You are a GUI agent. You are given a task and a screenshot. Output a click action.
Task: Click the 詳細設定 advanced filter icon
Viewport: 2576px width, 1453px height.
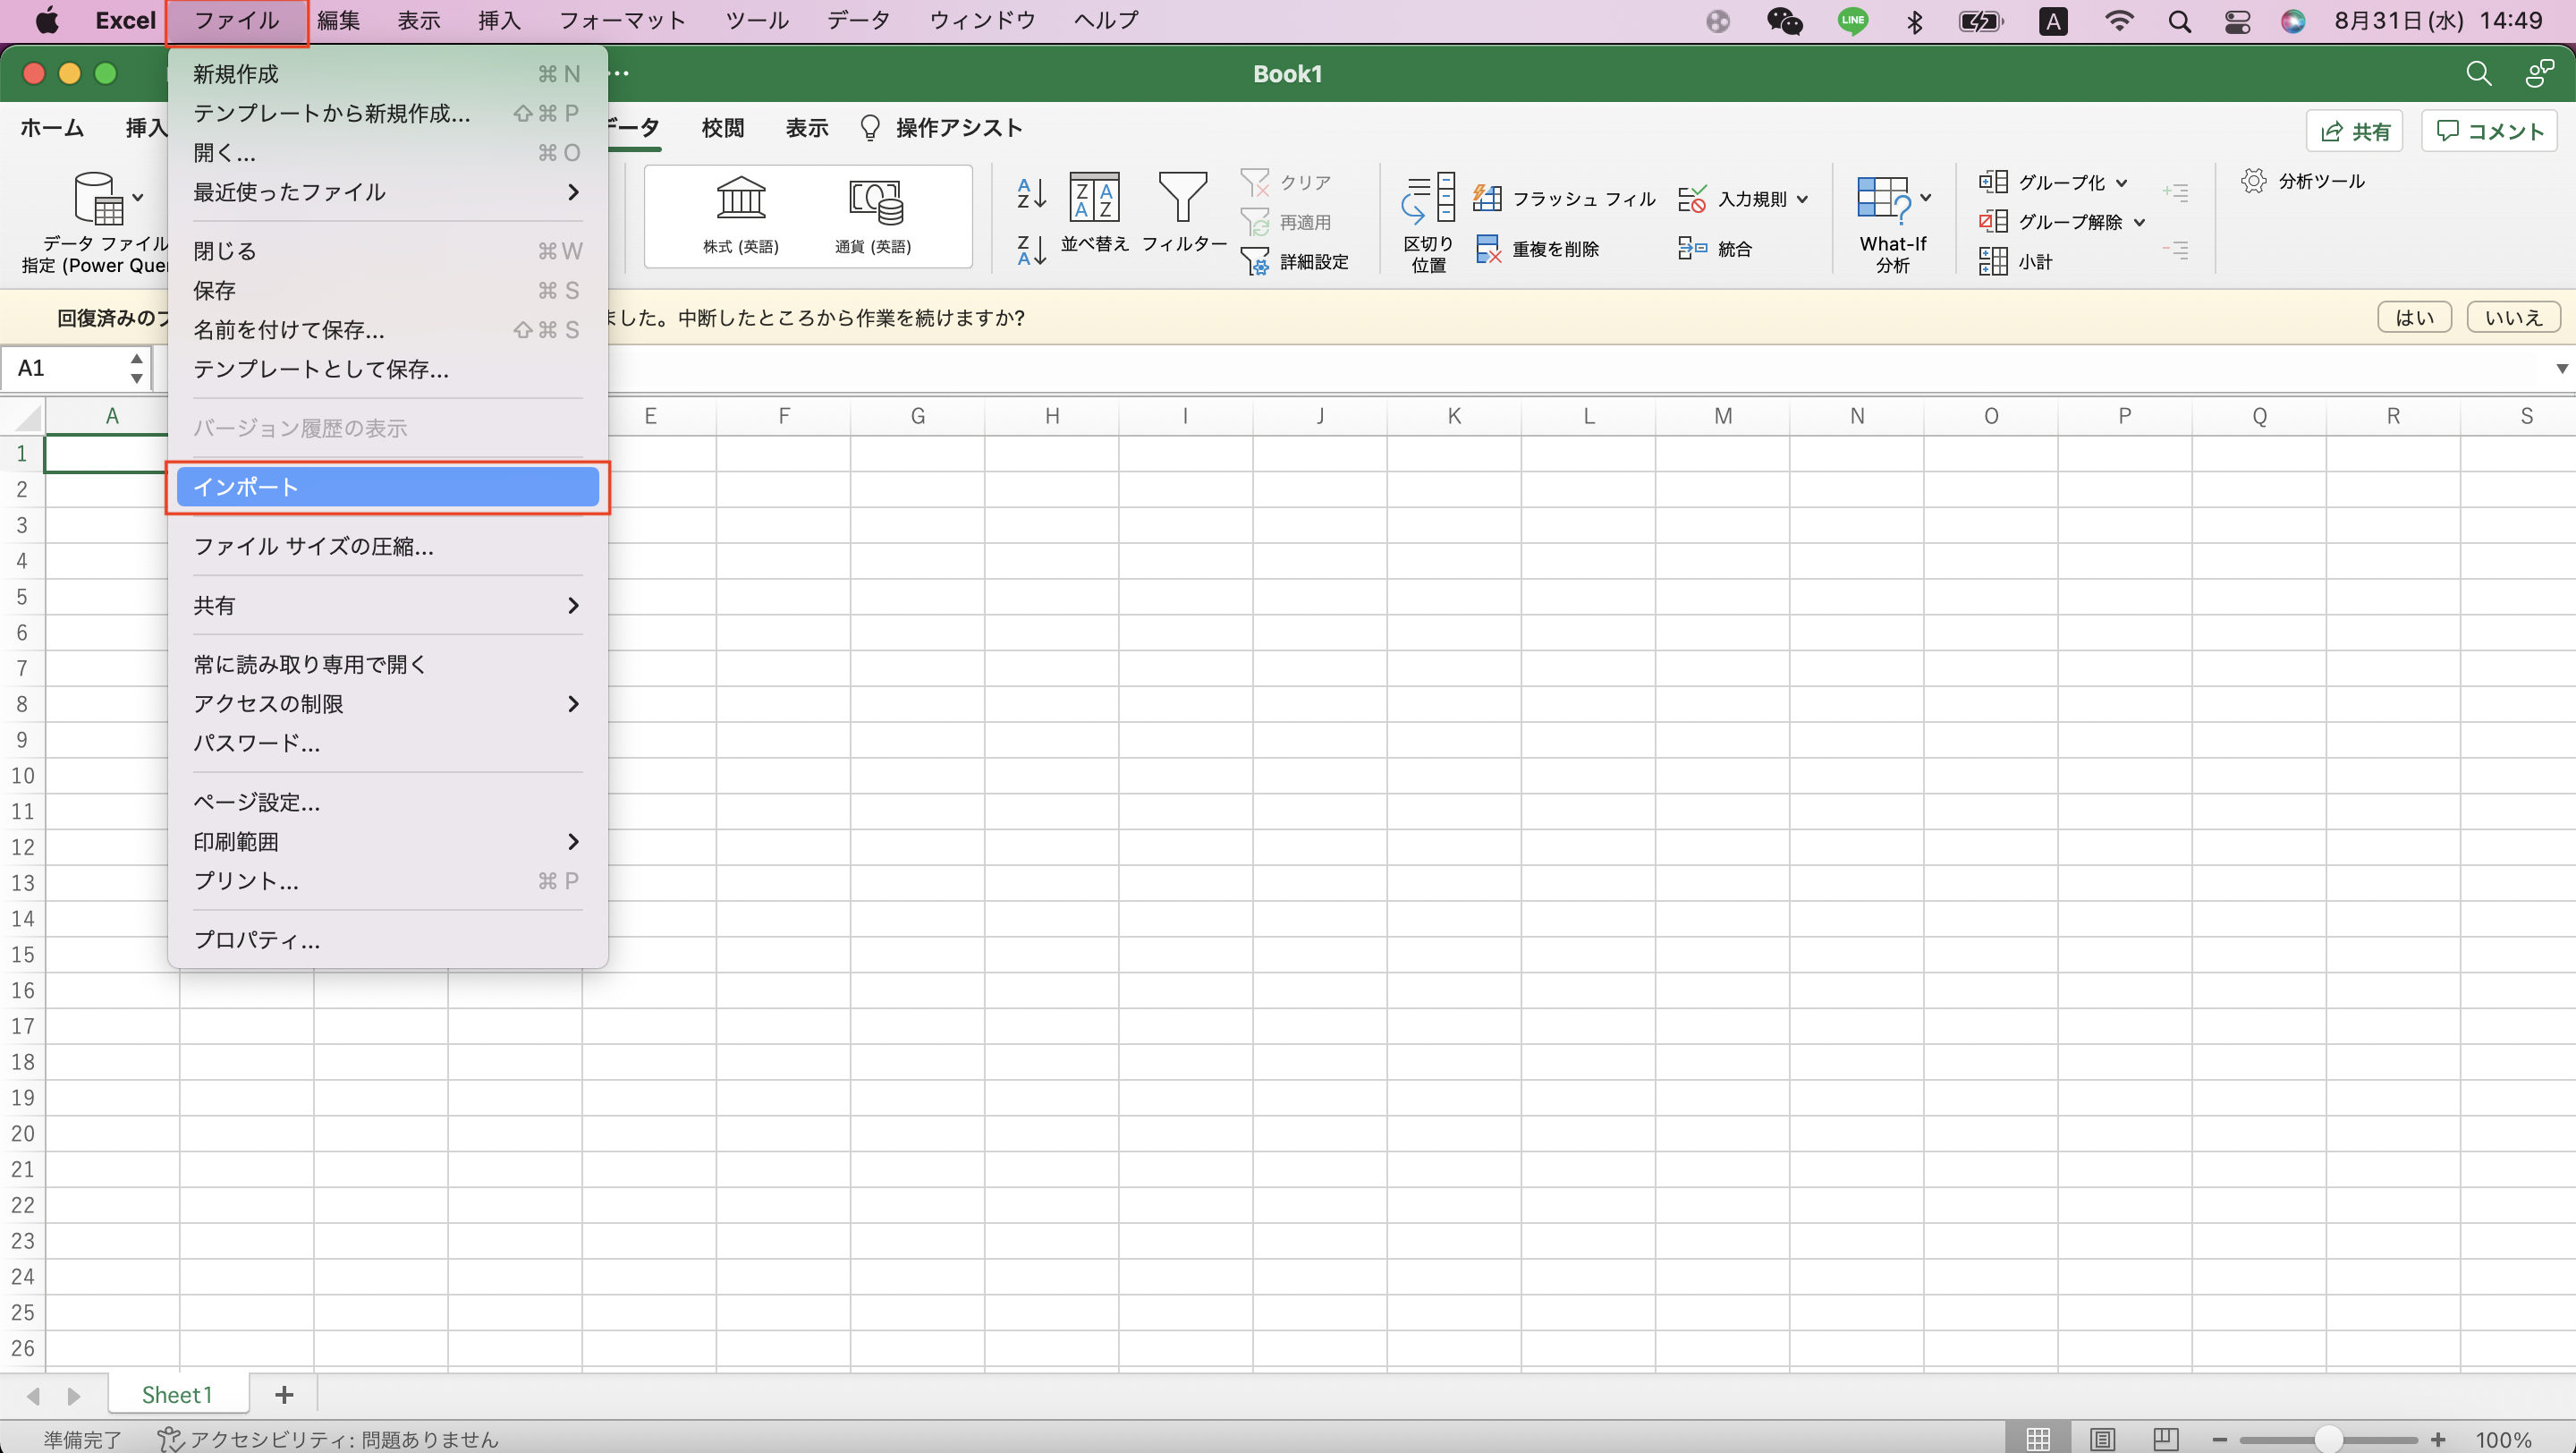pyautogui.click(x=1255, y=262)
